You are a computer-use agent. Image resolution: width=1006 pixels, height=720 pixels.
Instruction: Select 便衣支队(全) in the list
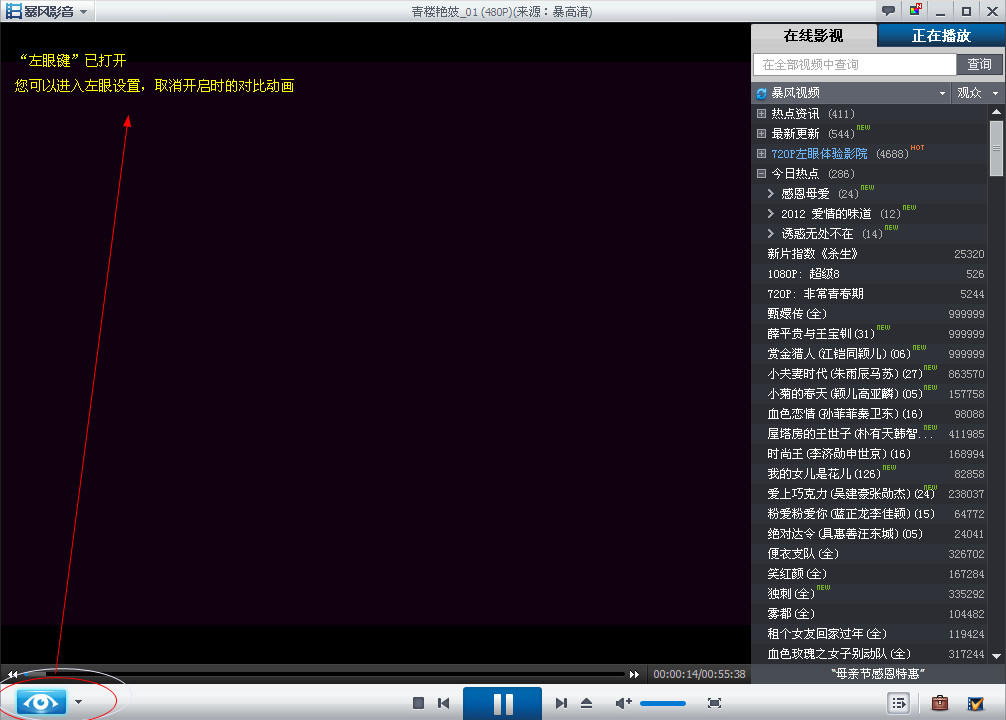tap(870, 553)
